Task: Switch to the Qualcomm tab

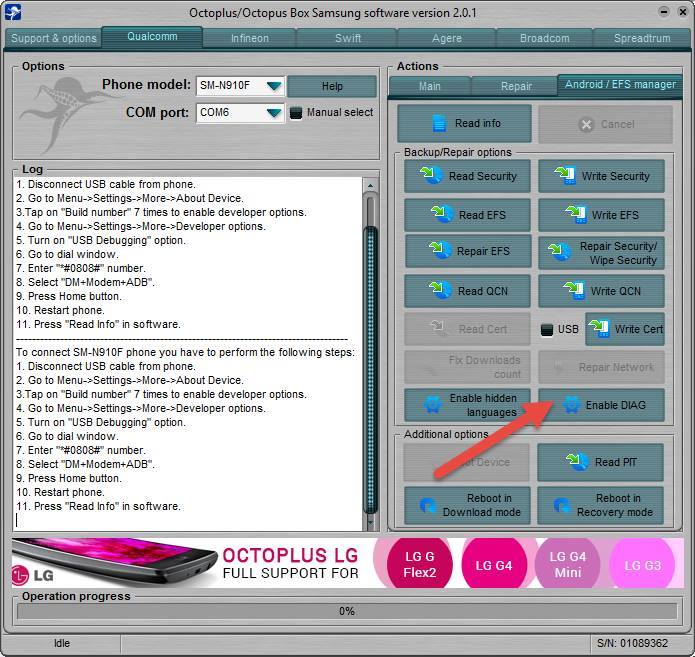Action: coord(152,36)
